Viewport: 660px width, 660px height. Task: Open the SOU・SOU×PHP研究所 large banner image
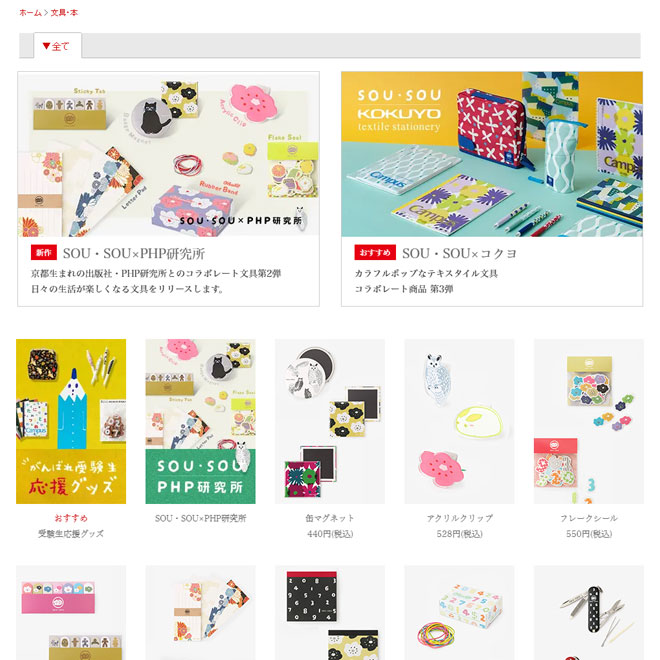[168, 154]
